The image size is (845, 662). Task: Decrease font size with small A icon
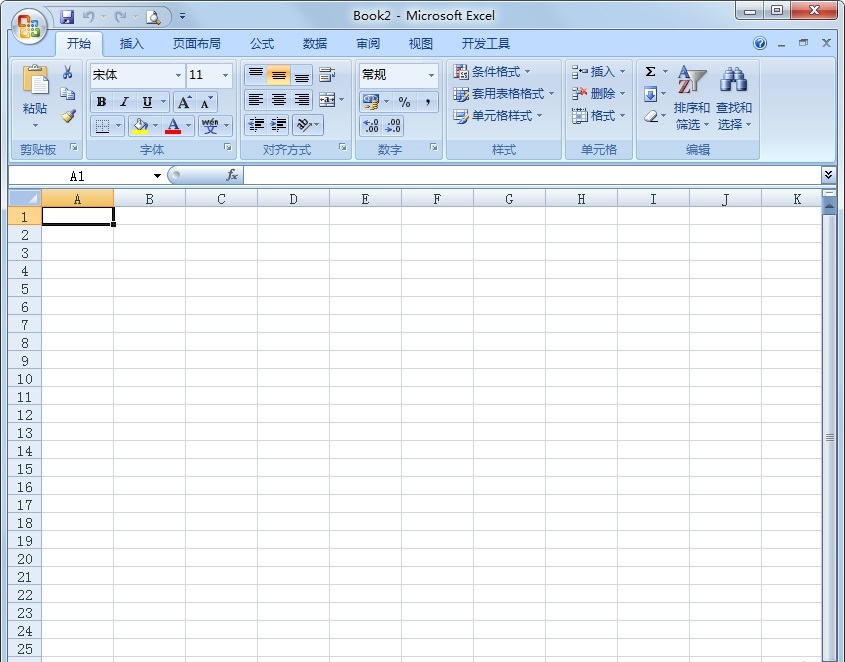(206, 101)
